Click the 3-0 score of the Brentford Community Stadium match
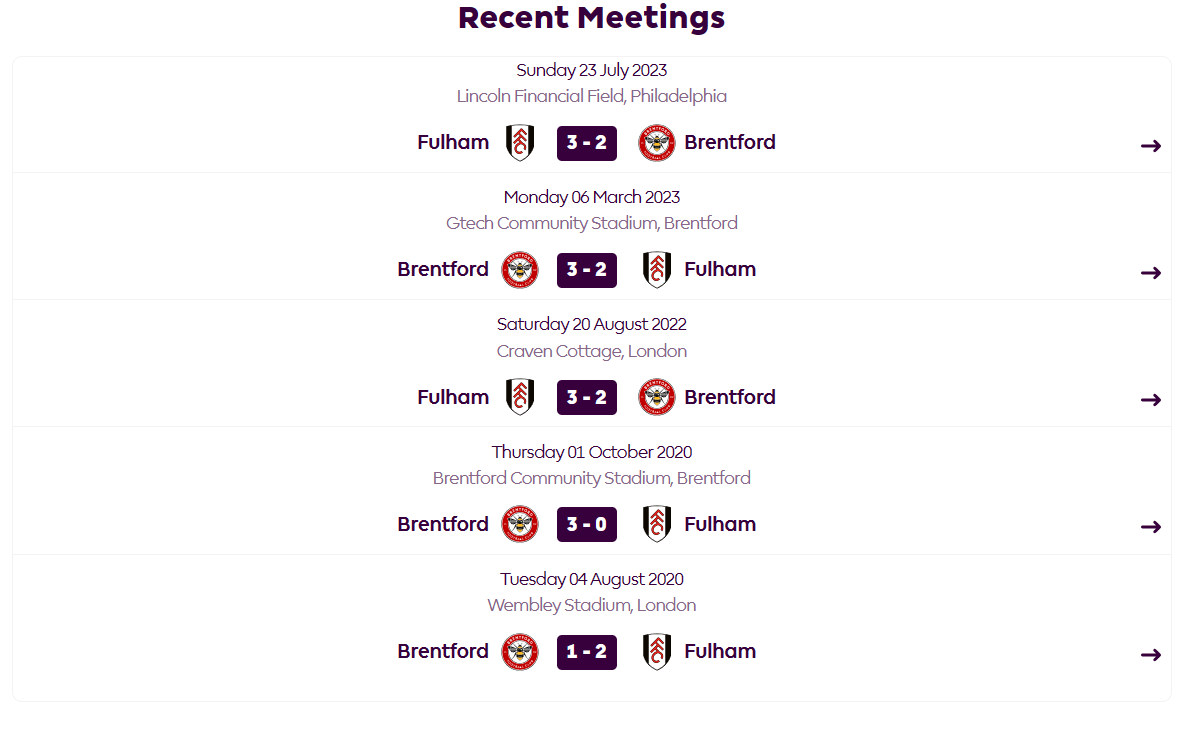Viewport: 1193px width, 737px height. click(587, 525)
